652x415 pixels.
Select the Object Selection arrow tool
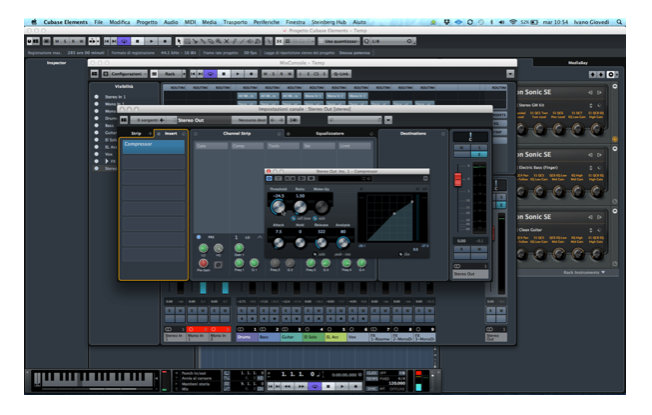point(179,41)
